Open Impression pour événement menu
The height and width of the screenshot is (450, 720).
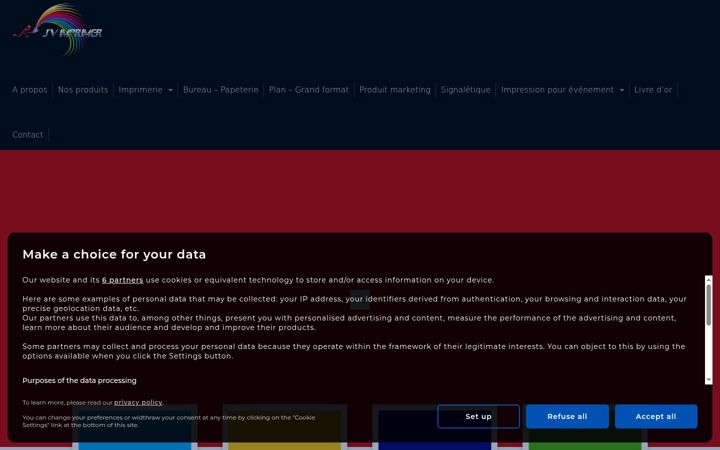(x=557, y=90)
